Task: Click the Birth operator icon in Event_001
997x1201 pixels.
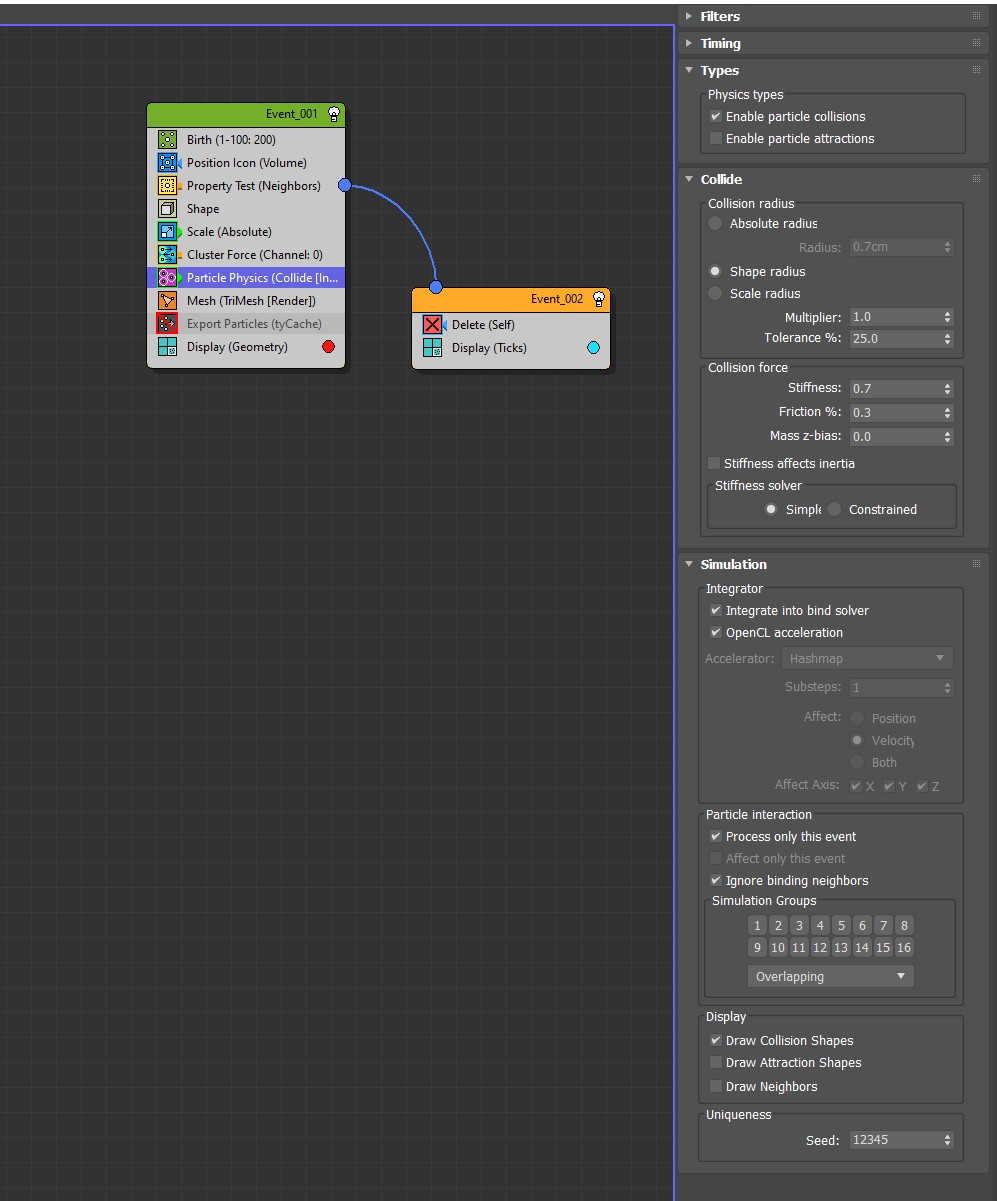Action: point(168,140)
